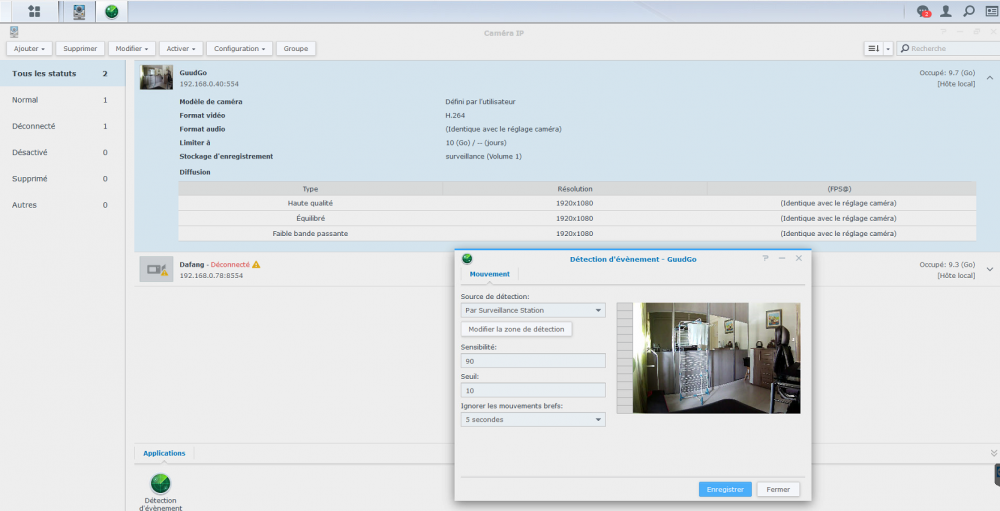Click the DSM search magnifier icon
This screenshot has width=1000, height=511.
tap(968, 11)
